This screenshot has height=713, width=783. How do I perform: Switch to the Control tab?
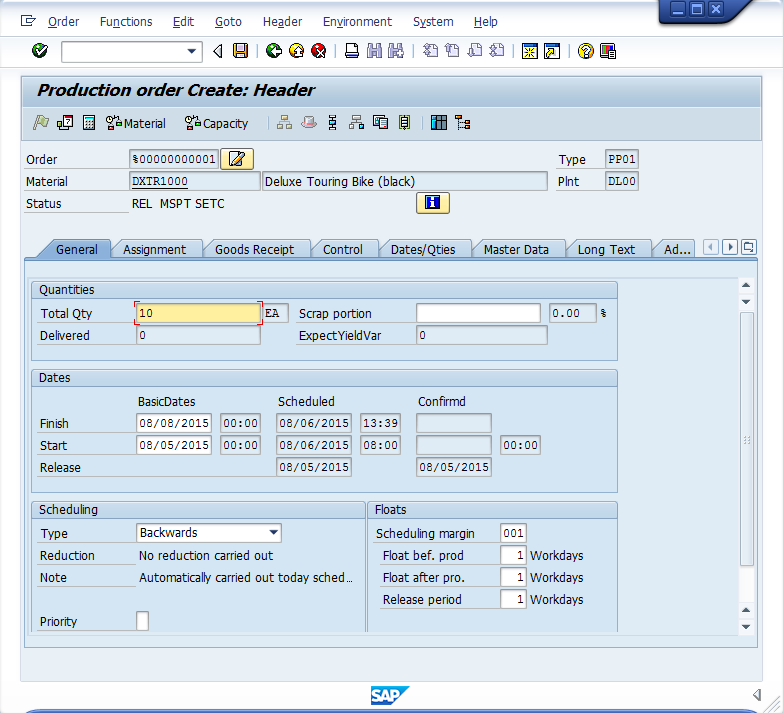pos(343,249)
